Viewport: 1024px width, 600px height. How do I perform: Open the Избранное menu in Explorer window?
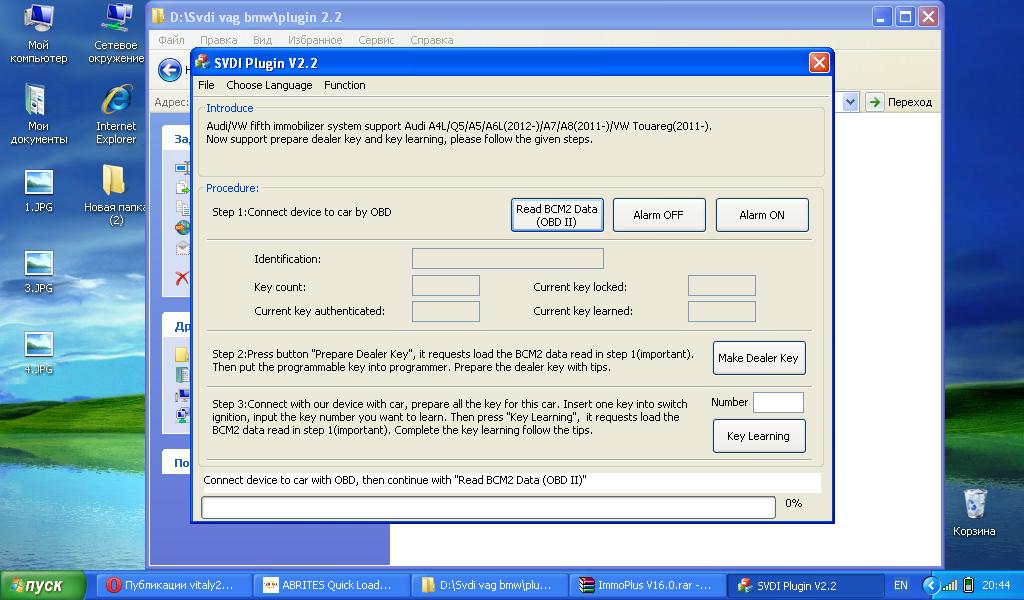(315, 40)
